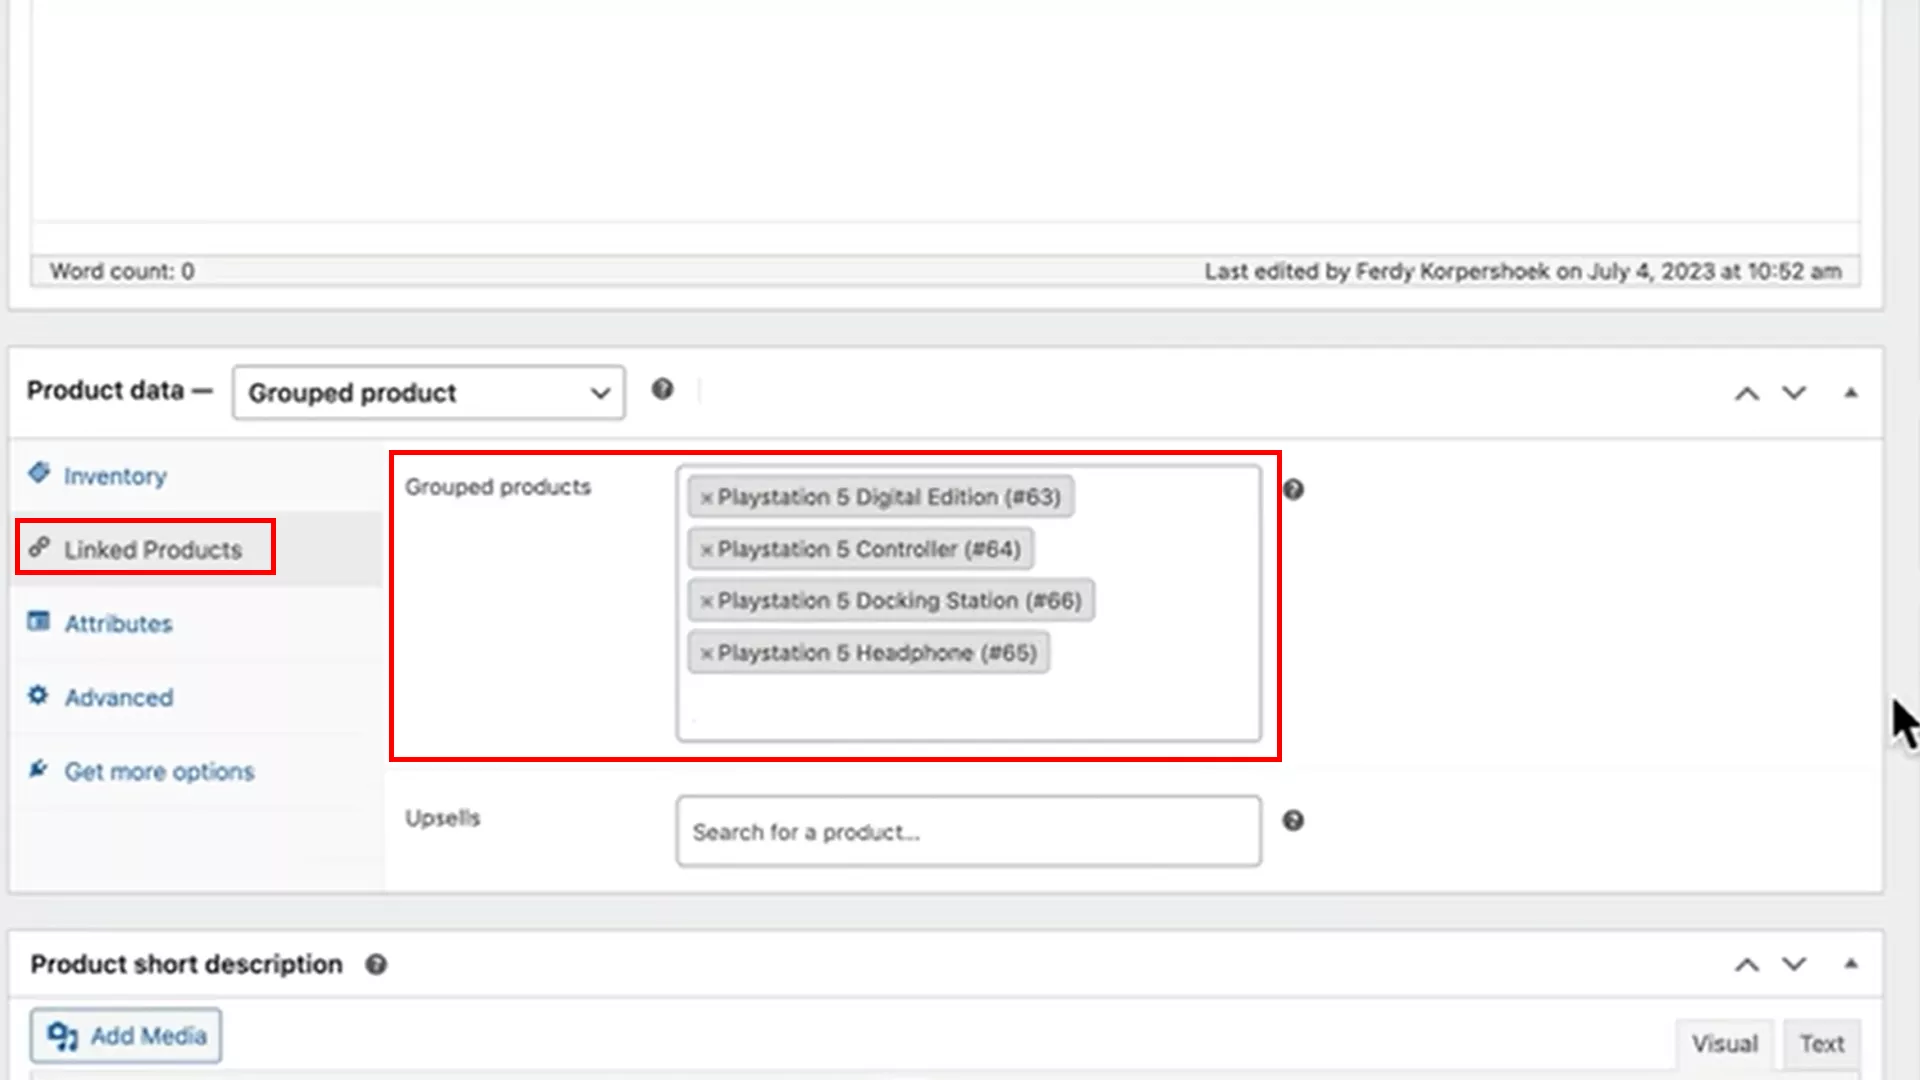Screen dimensions: 1920x1080
Task: Click the Get more options icon
Action: click(x=37, y=769)
